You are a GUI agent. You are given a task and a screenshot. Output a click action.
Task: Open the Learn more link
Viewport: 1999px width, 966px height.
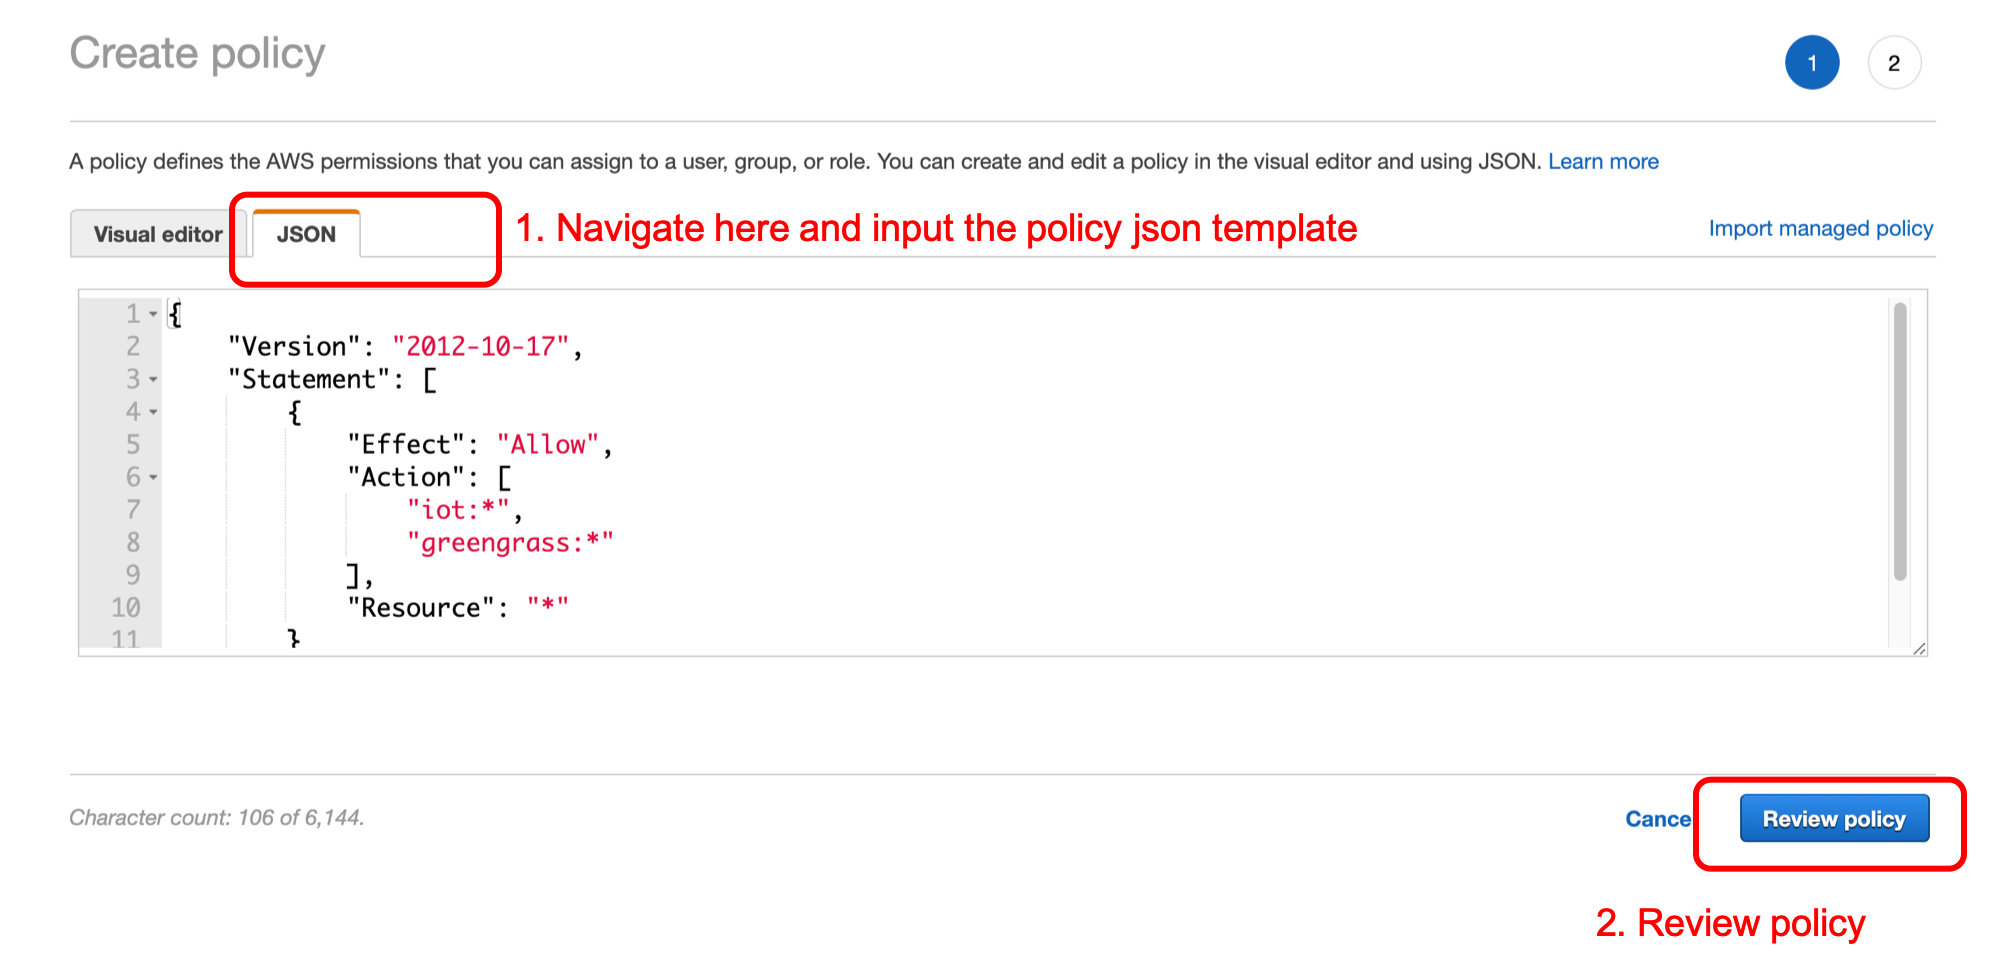[1603, 161]
